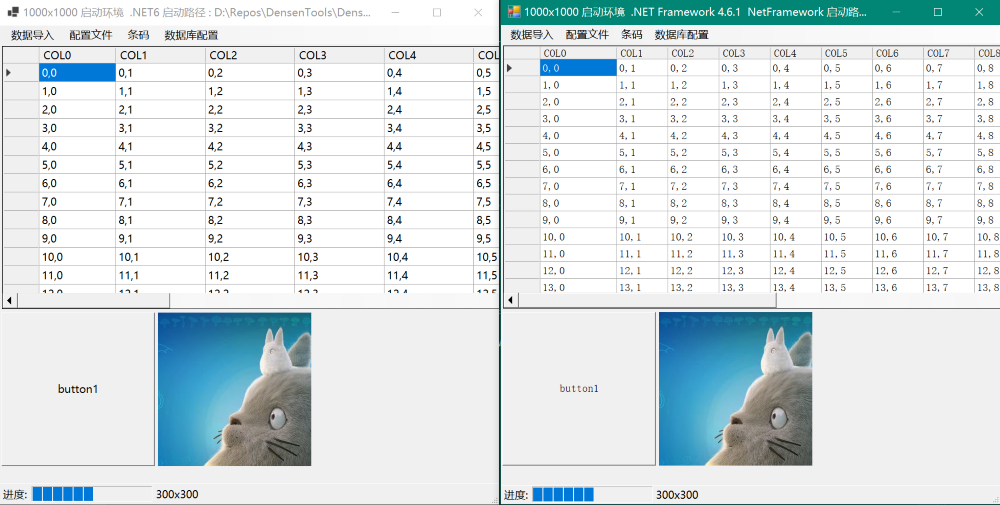
Task: Select the row-header arrow in left grid
Action: [x=9, y=73]
